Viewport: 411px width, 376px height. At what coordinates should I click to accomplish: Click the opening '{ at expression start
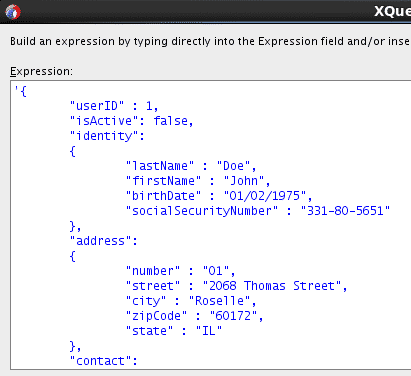pyautogui.click(x=20, y=91)
